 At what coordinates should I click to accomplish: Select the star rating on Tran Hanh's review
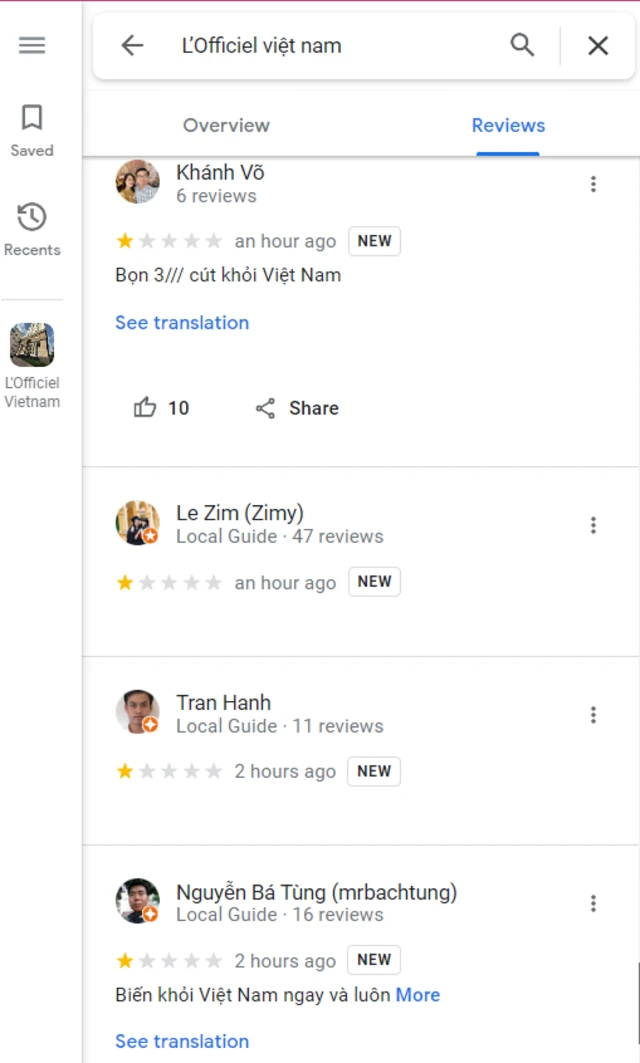(x=169, y=771)
